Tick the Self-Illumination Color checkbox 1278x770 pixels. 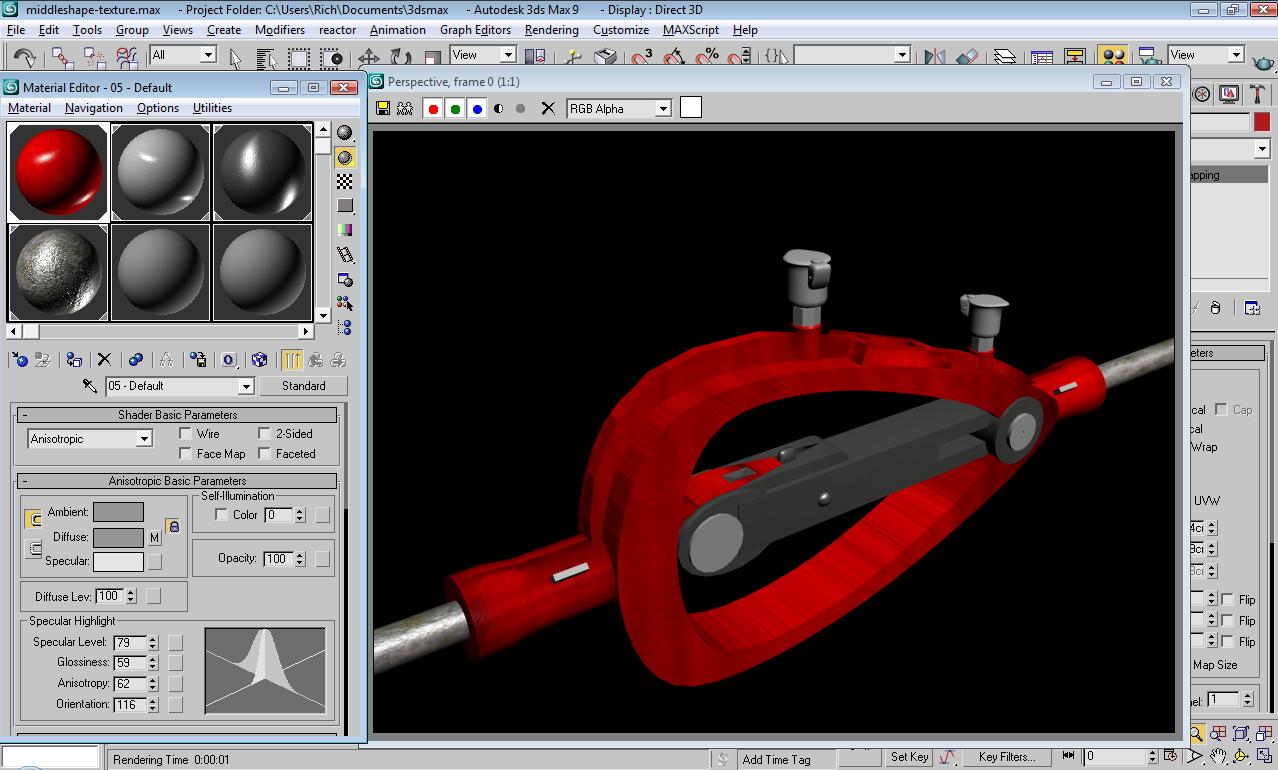(x=221, y=515)
